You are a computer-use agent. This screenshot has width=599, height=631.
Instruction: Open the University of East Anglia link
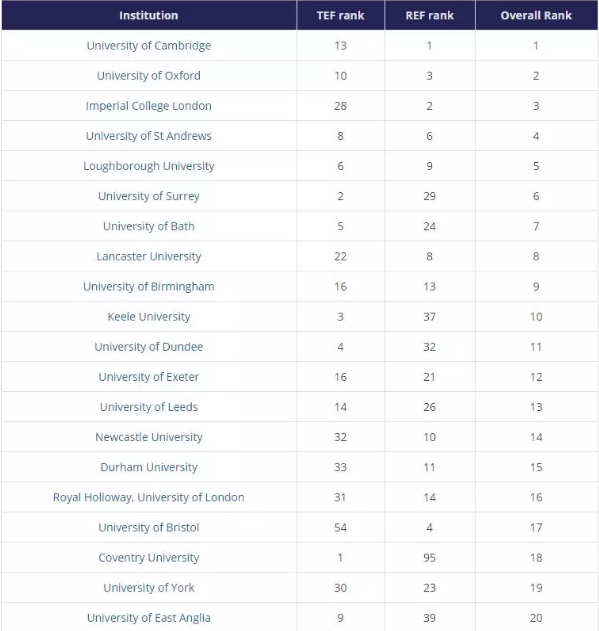point(149,618)
